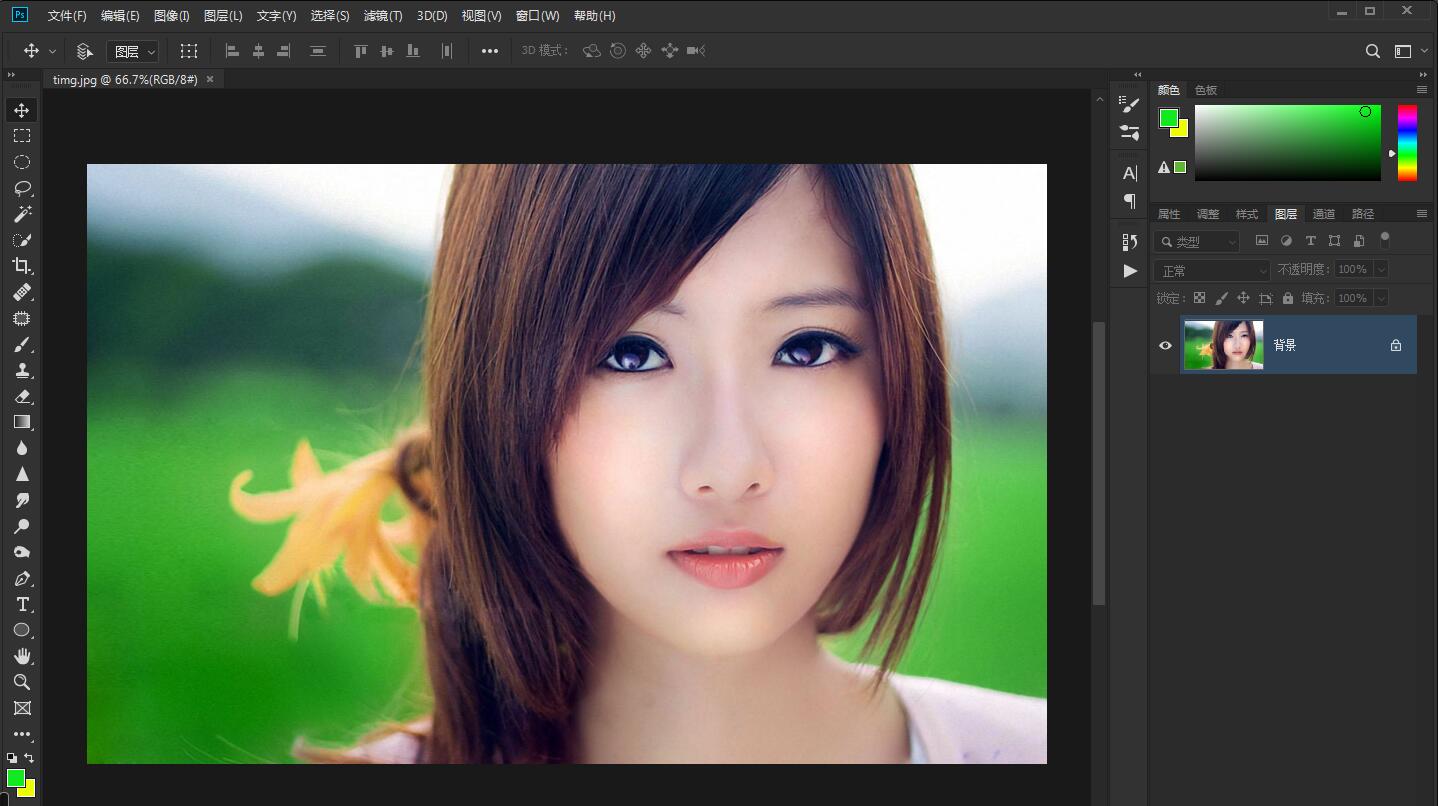Click the Zoom tool in the toolbox
The height and width of the screenshot is (806, 1438).
(22, 682)
